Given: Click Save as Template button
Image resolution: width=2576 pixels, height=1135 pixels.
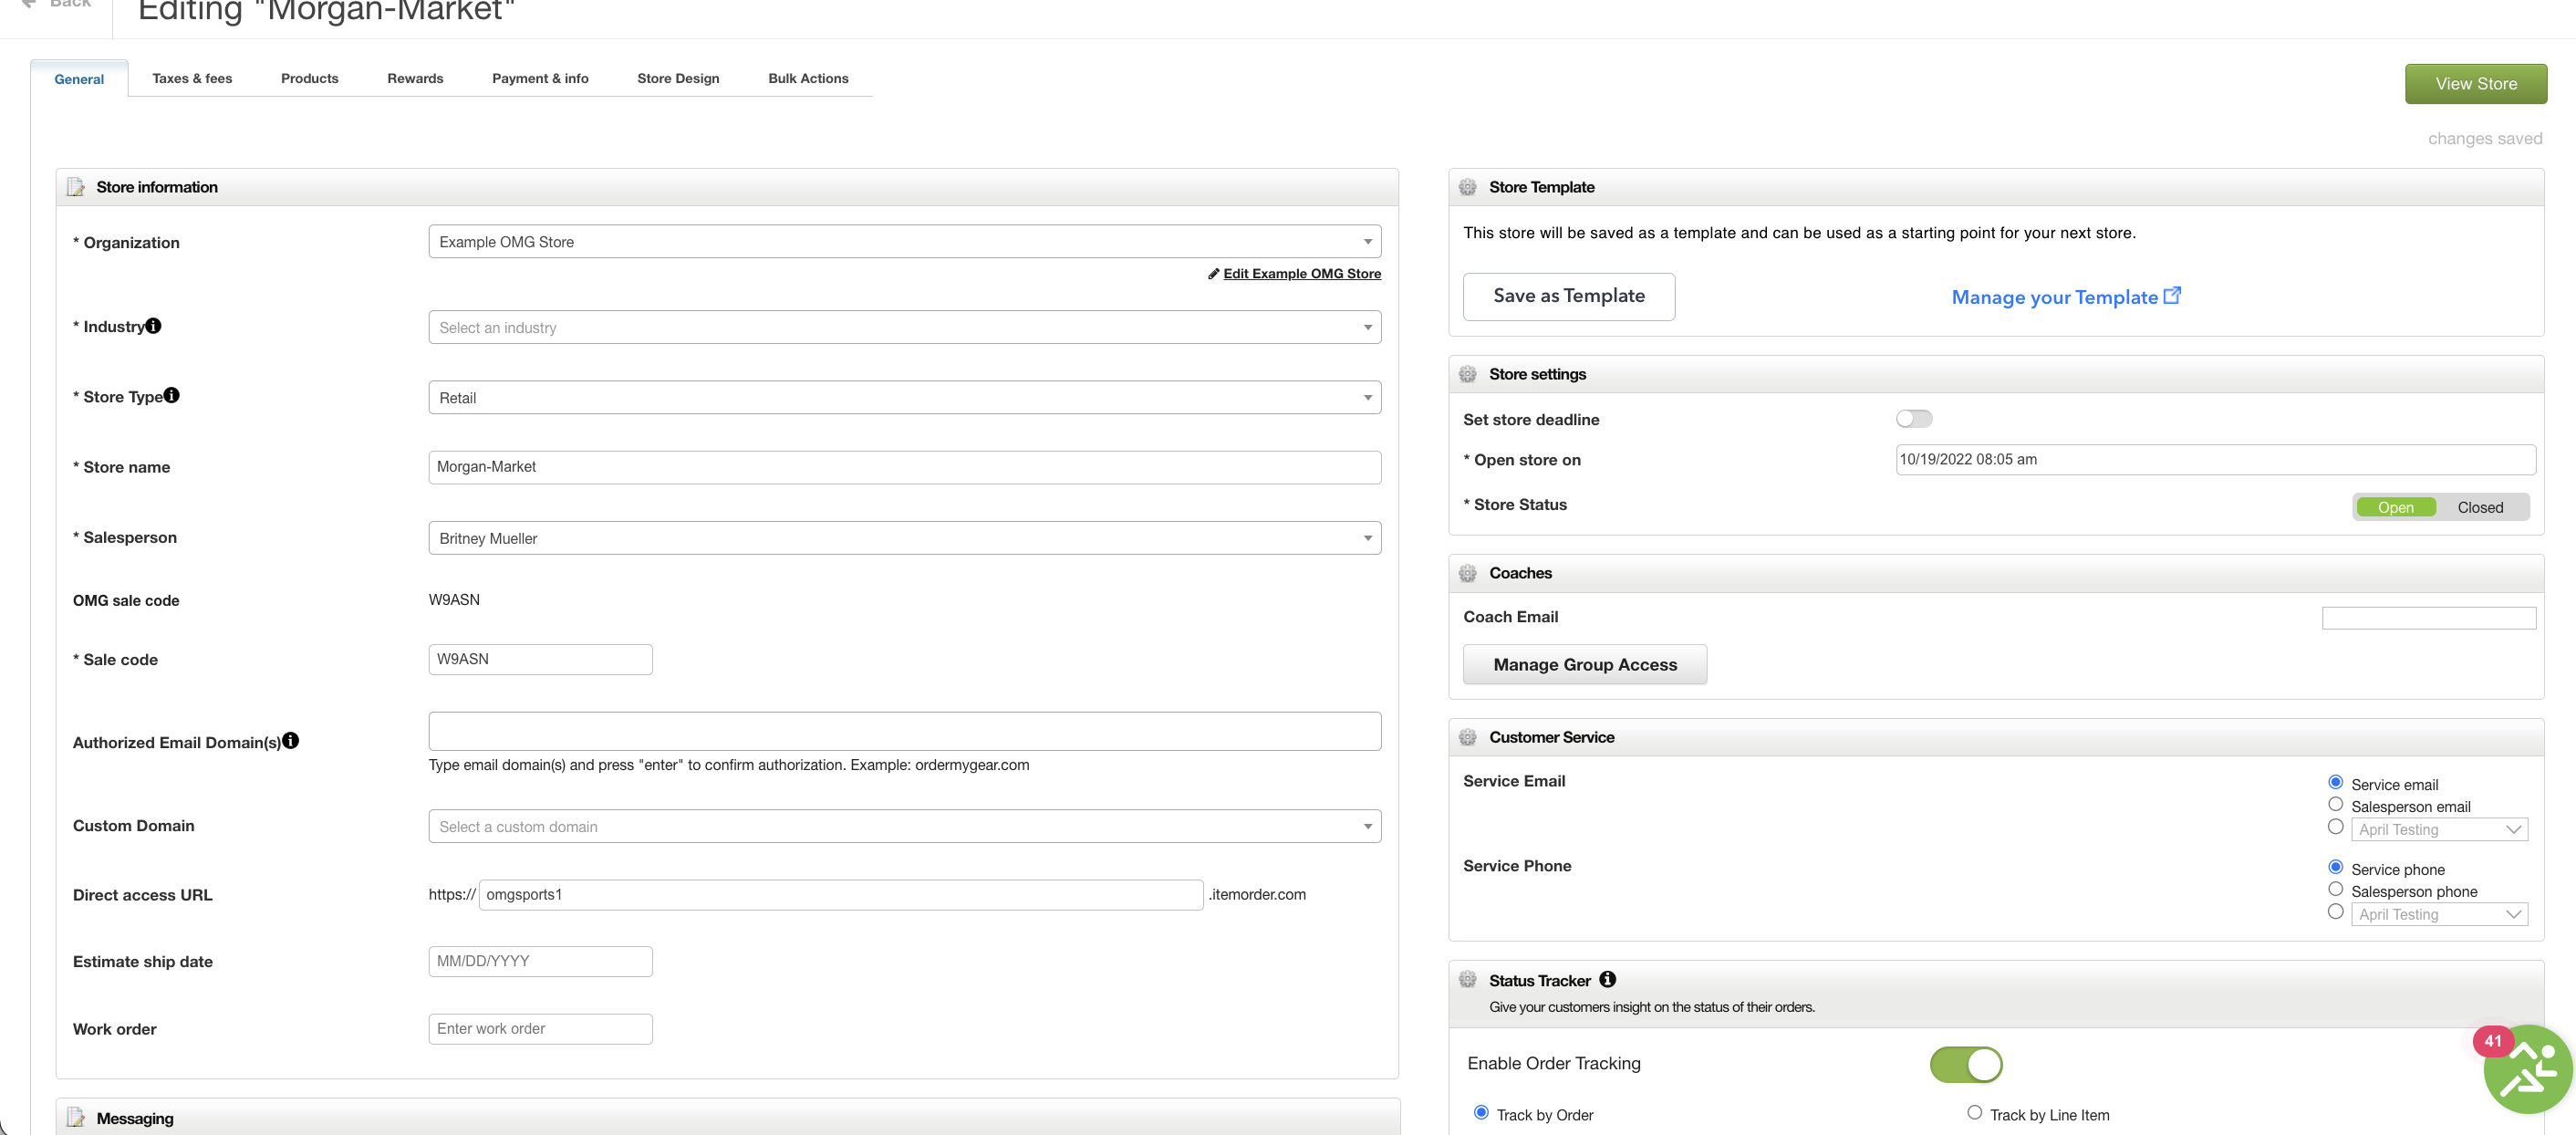Looking at the screenshot, I should click(1568, 296).
